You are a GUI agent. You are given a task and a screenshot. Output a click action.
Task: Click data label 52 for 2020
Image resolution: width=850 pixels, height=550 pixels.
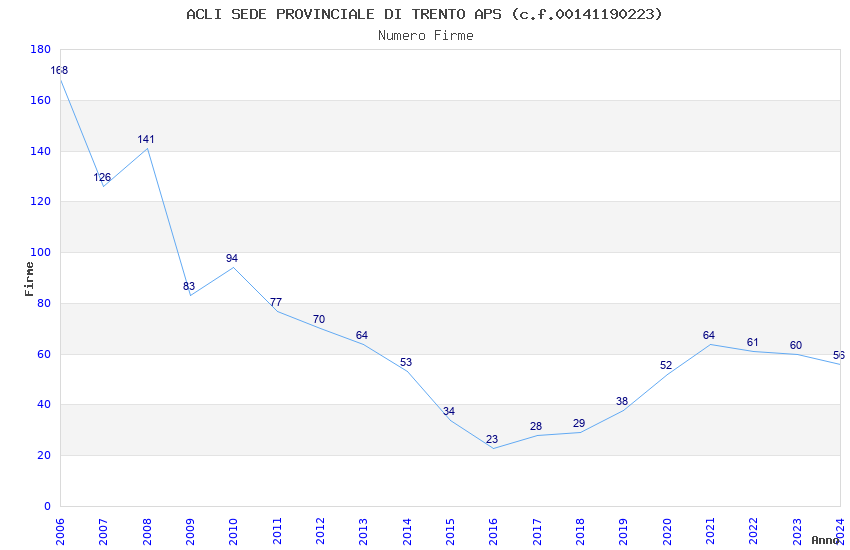pos(666,365)
